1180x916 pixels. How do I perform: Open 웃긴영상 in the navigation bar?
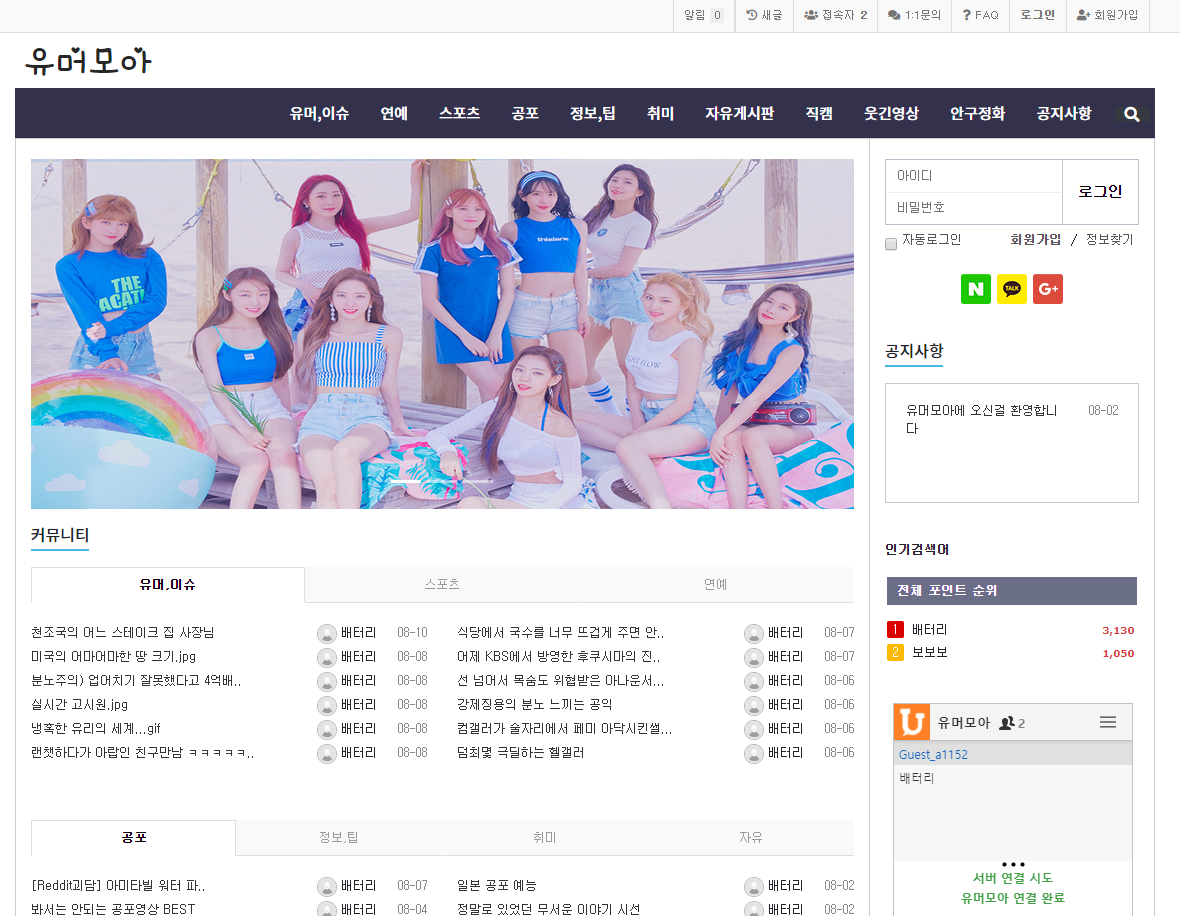pyautogui.click(x=891, y=114)
